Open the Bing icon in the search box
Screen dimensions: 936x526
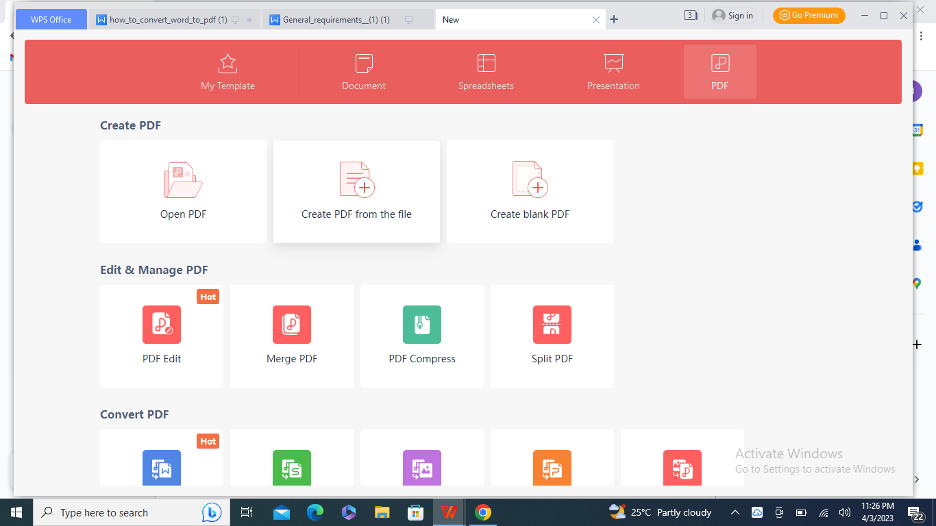click(x=211, y=512)
